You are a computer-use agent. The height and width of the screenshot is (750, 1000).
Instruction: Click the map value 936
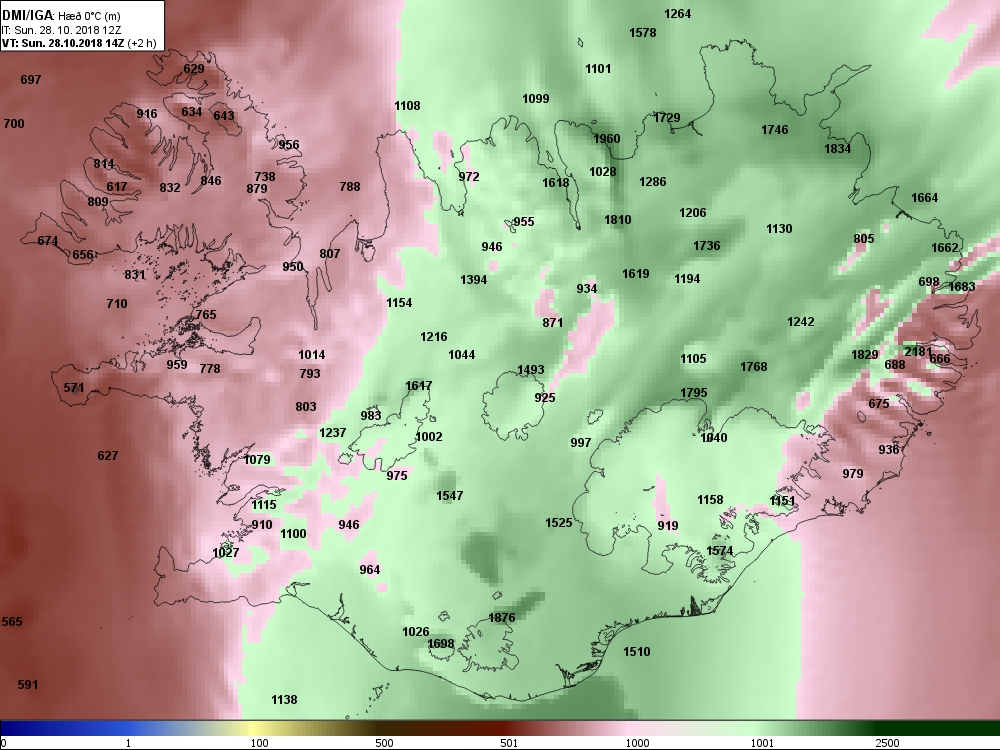point(888,450)
